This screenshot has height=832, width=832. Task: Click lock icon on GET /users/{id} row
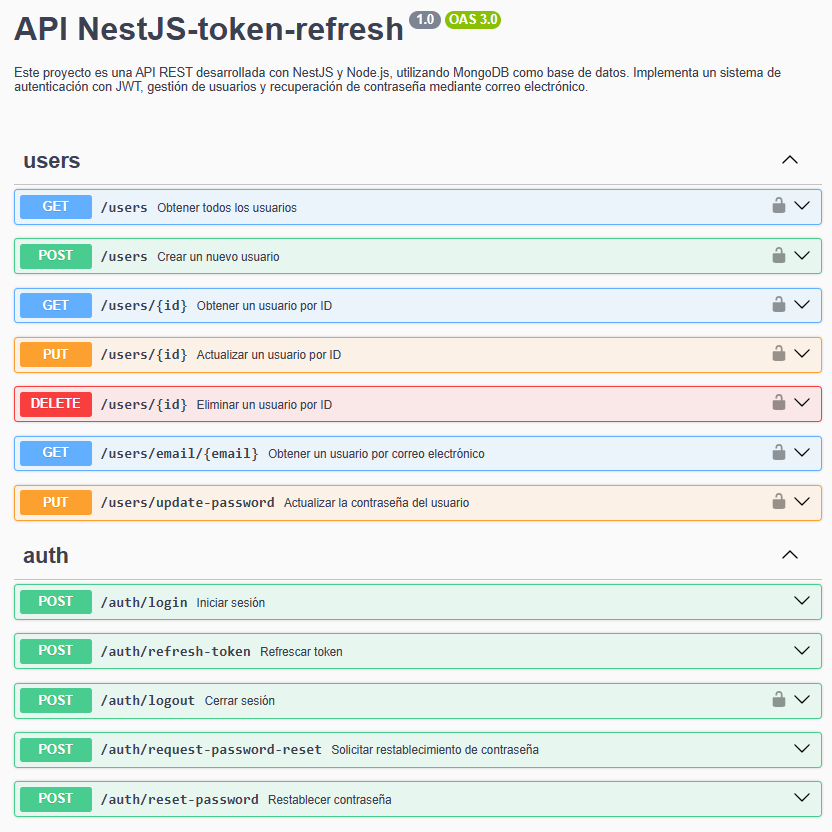pyautogui.click(x=778, y=305)
